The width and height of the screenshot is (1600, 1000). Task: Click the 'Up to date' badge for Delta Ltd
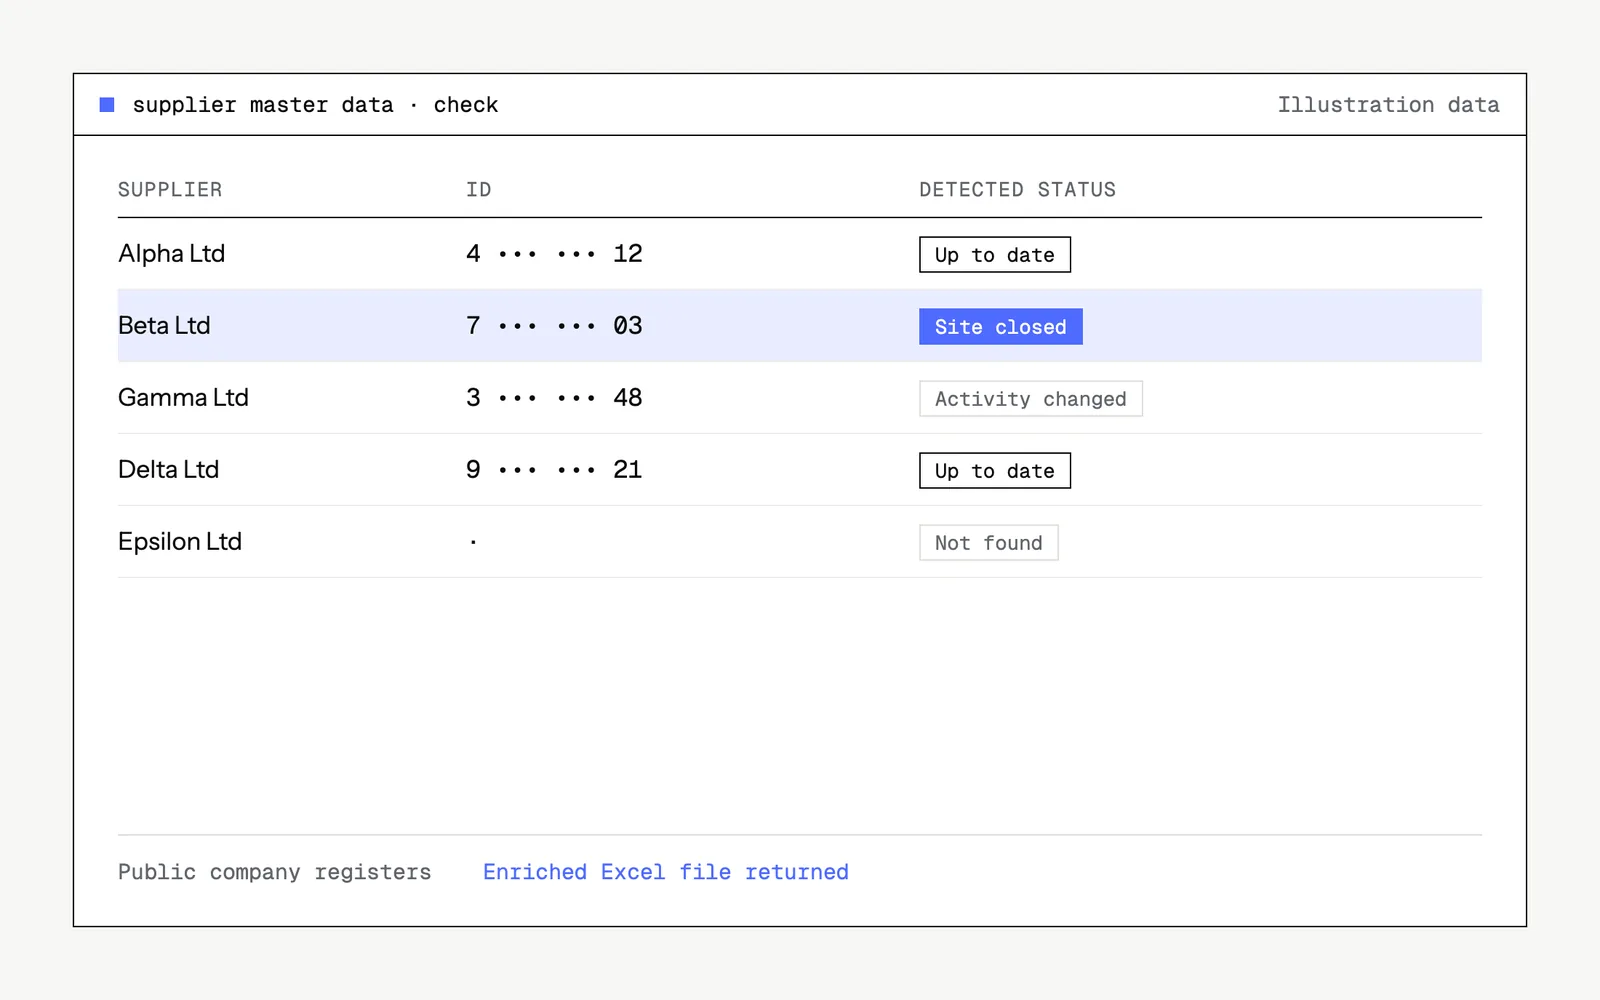click(995, 471)
